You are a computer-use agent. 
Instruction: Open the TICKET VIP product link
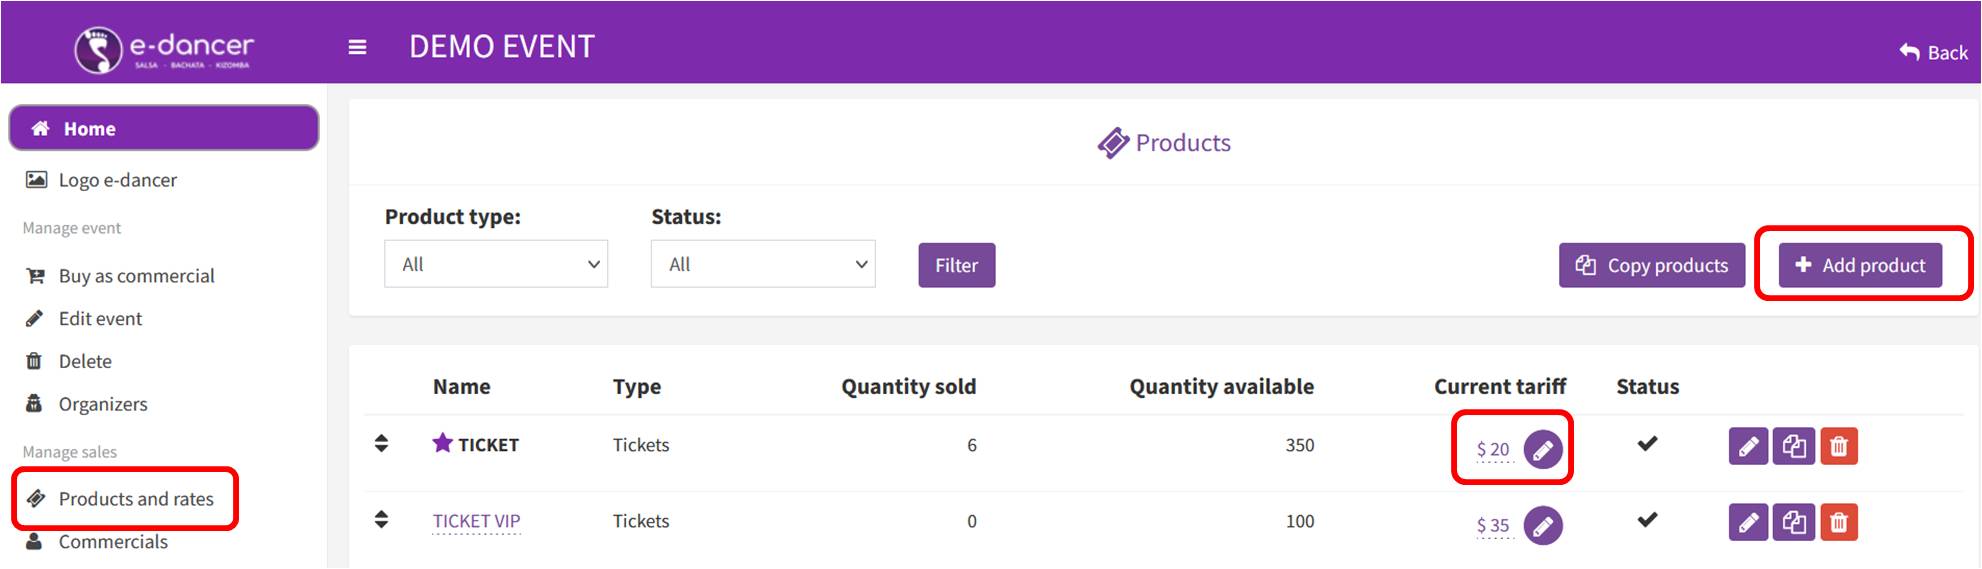476,521
